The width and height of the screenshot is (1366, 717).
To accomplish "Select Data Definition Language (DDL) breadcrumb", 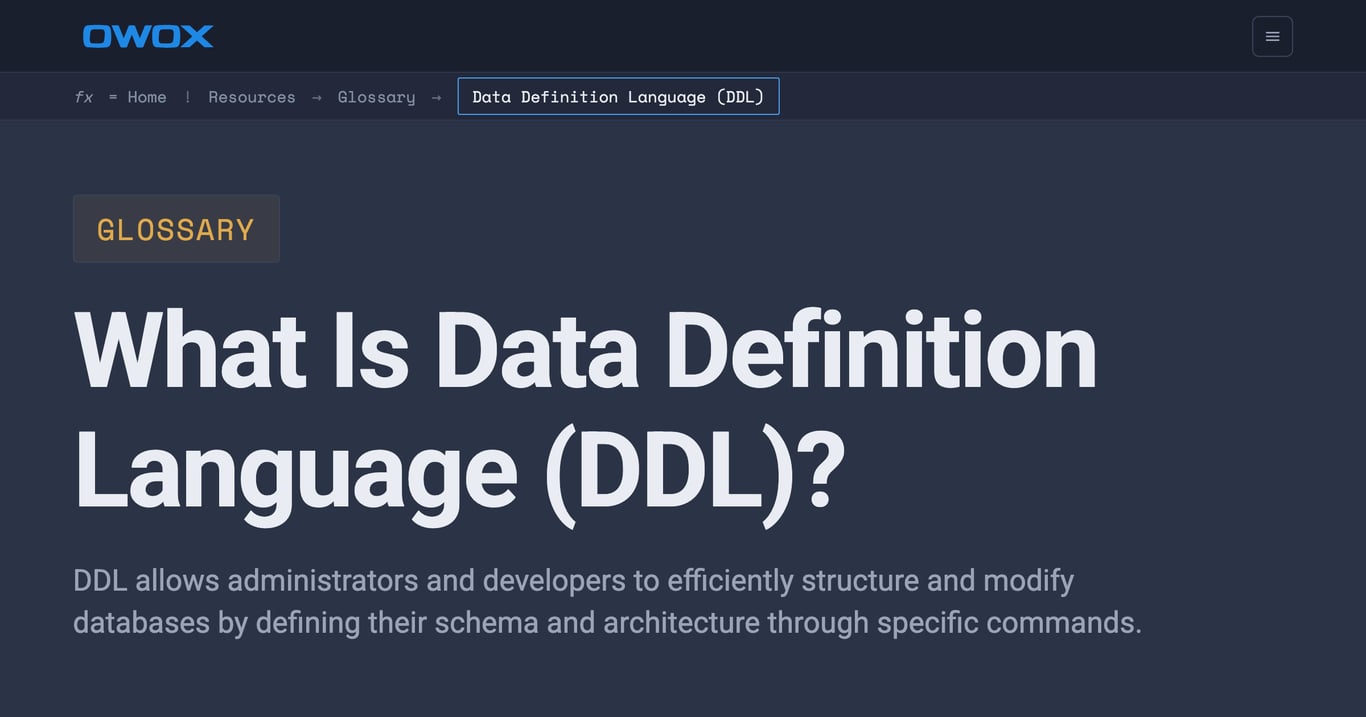I will (618, 96).
